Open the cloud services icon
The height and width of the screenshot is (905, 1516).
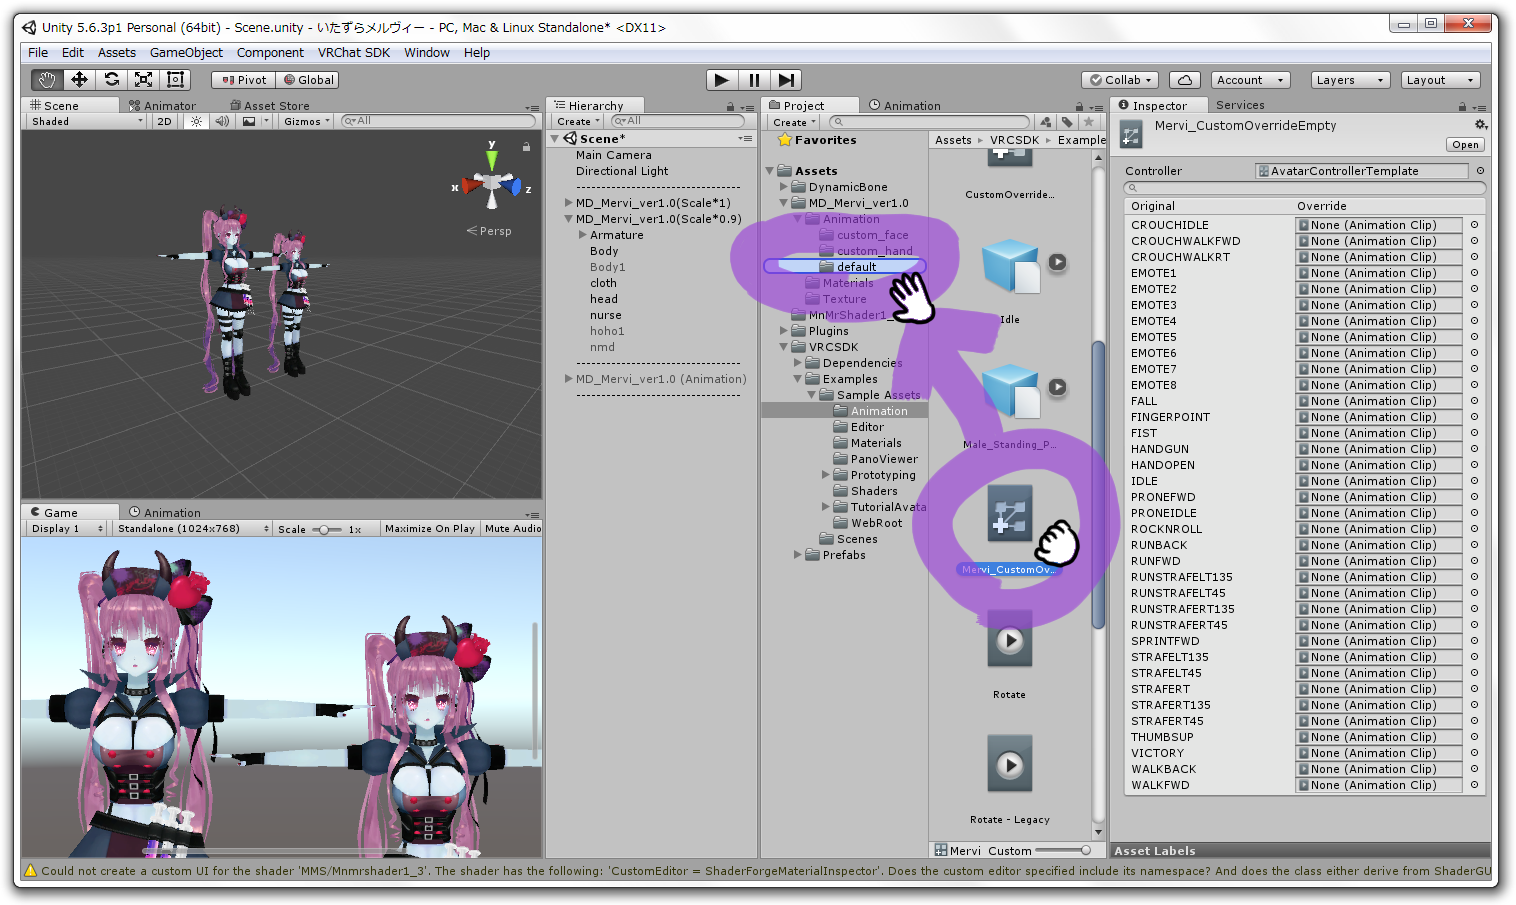pos(1184,80)
